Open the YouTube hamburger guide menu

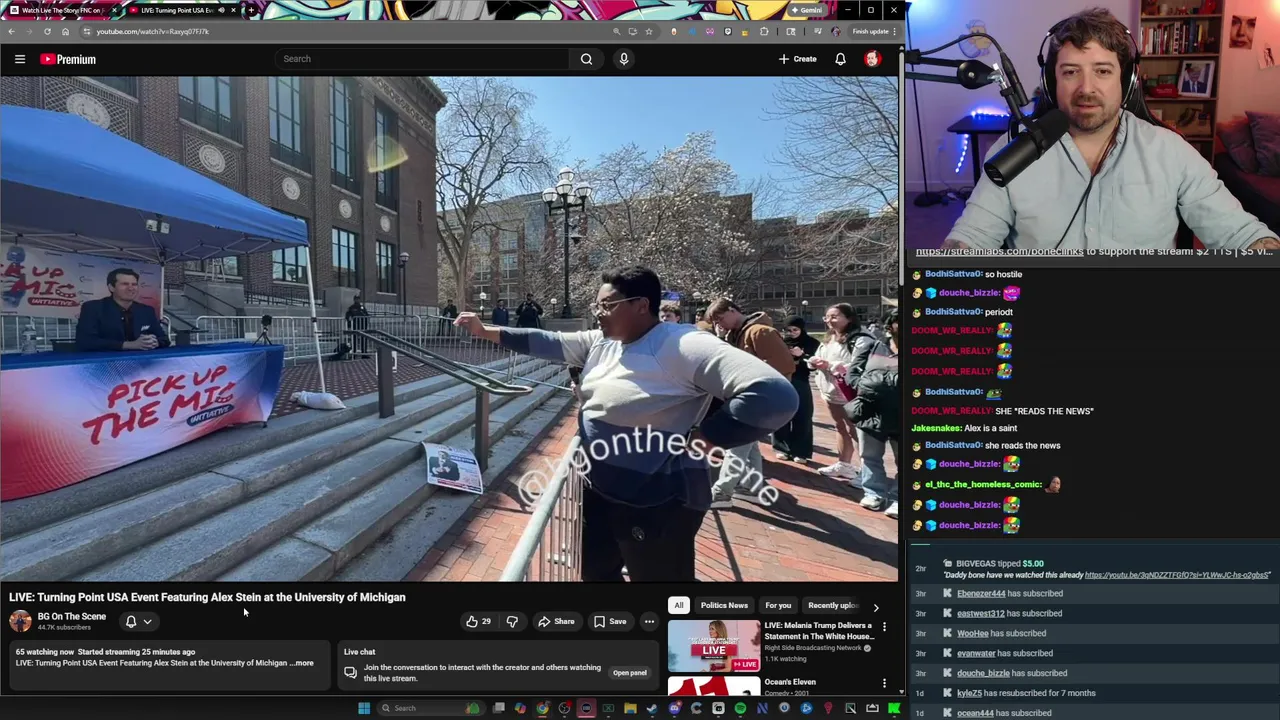coord(19,59)
